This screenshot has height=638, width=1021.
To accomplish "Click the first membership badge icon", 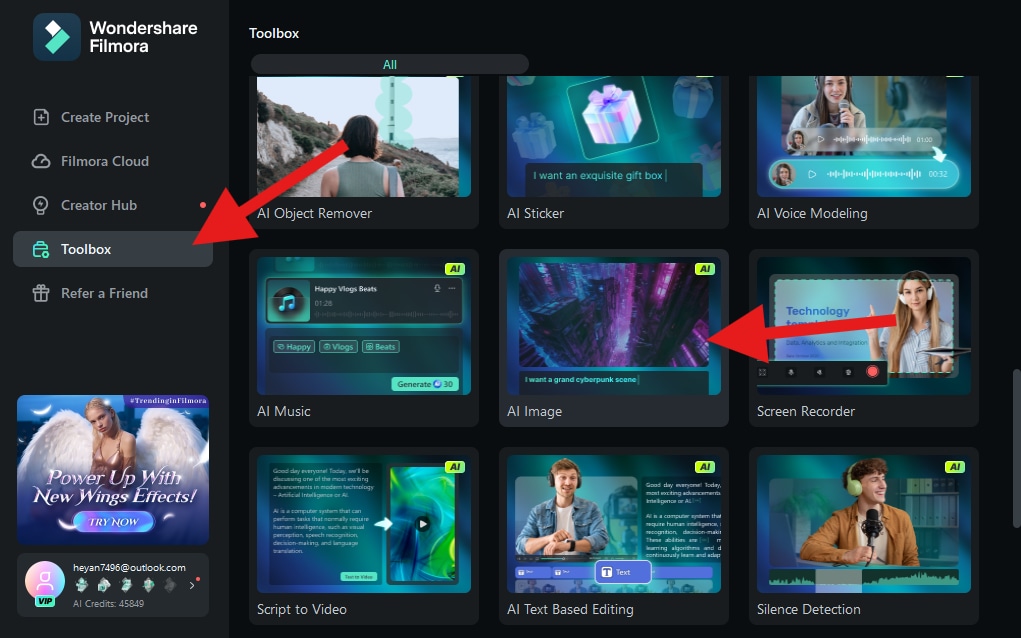I will pos(82,585).
